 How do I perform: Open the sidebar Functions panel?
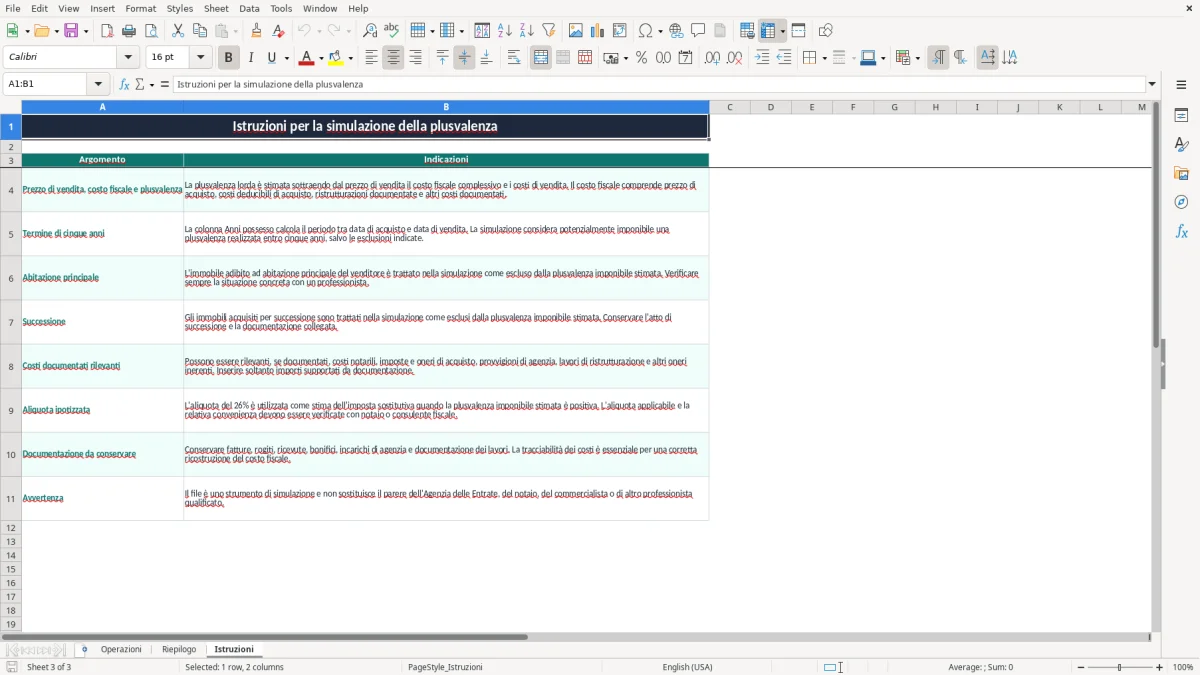coord(1181,232)
